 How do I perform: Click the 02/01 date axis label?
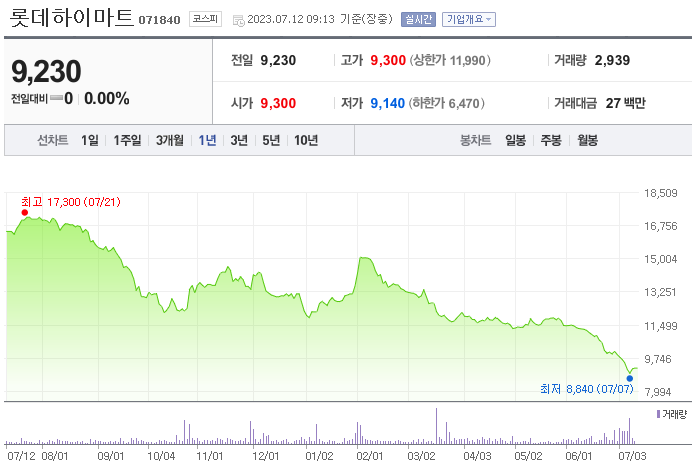point(370,456)
